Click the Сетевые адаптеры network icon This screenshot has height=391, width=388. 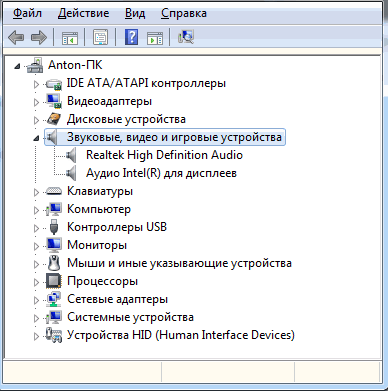click(54, 299)
